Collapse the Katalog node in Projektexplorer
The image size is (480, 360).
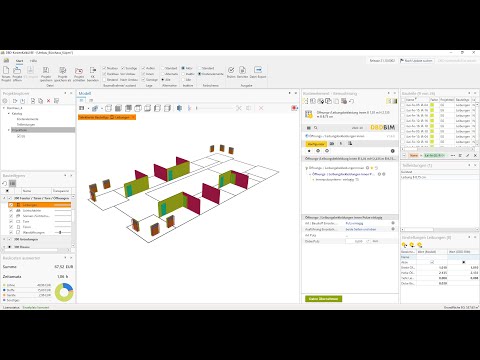coord(9,114)
